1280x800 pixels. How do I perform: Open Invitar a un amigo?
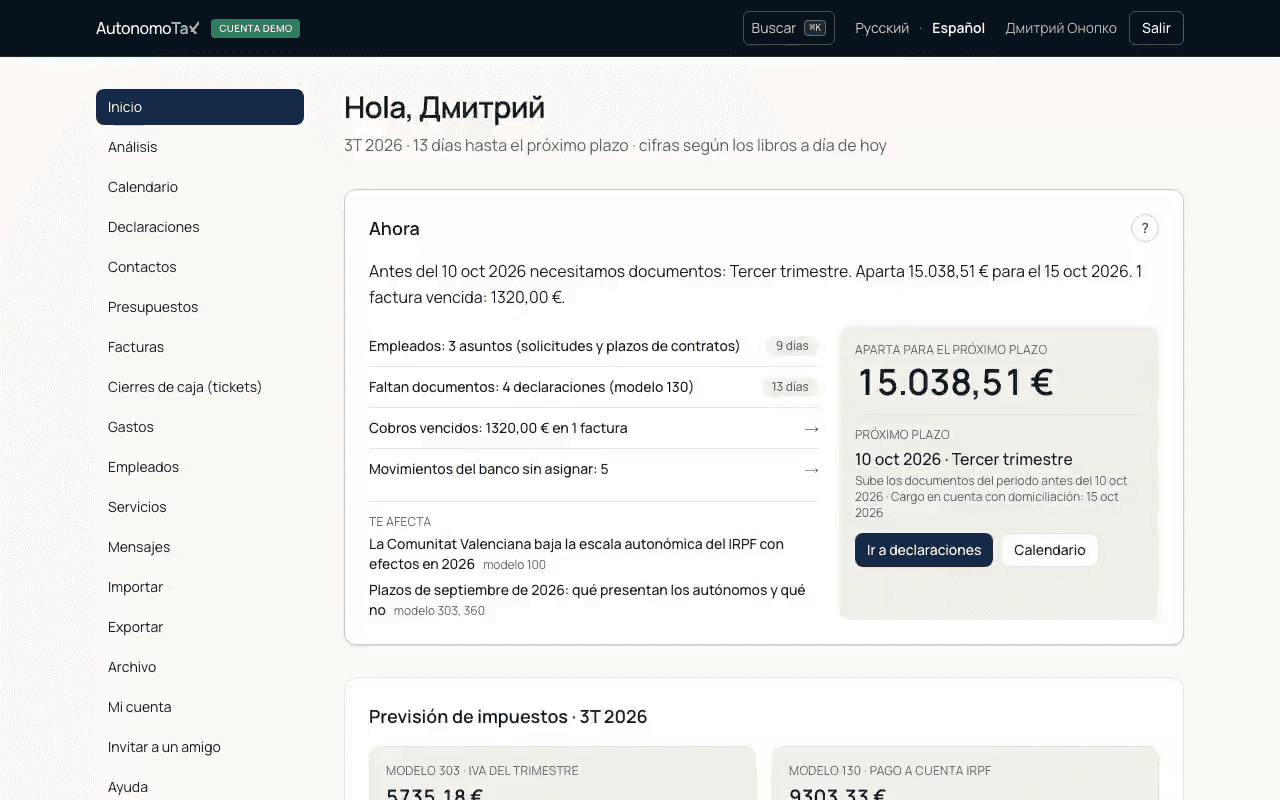[200, 747]
